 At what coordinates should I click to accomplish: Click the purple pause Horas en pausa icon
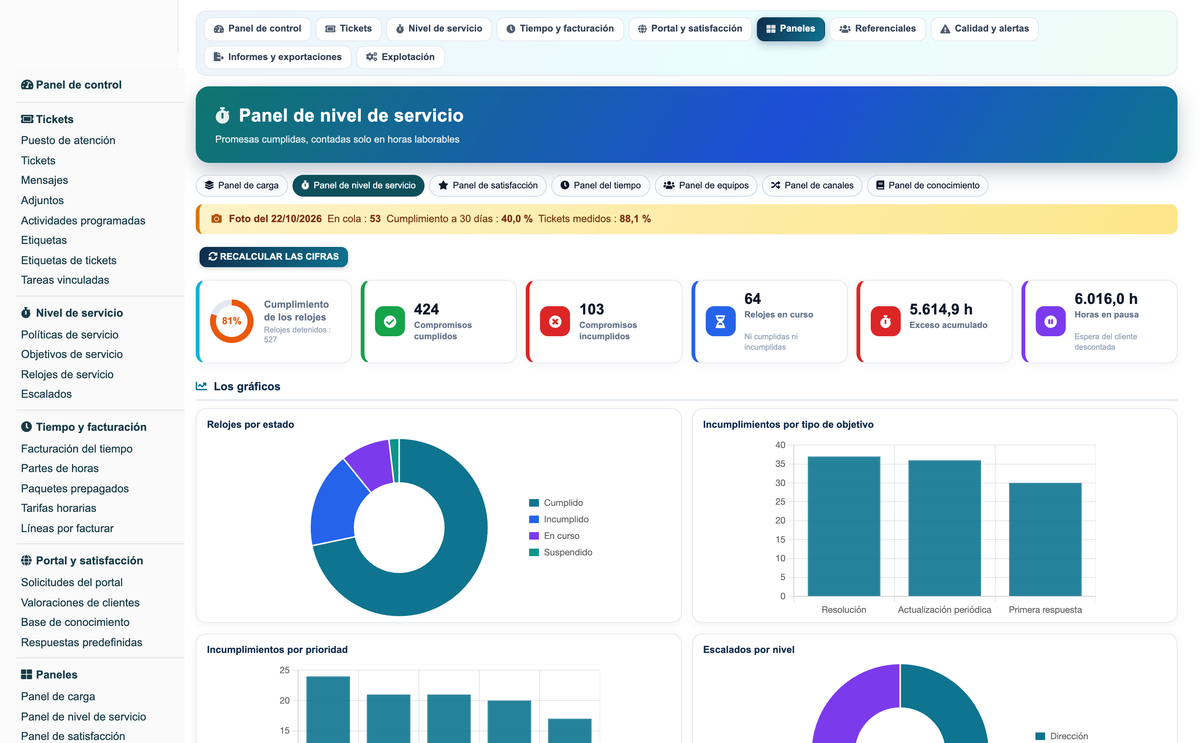coord(1050,321)
